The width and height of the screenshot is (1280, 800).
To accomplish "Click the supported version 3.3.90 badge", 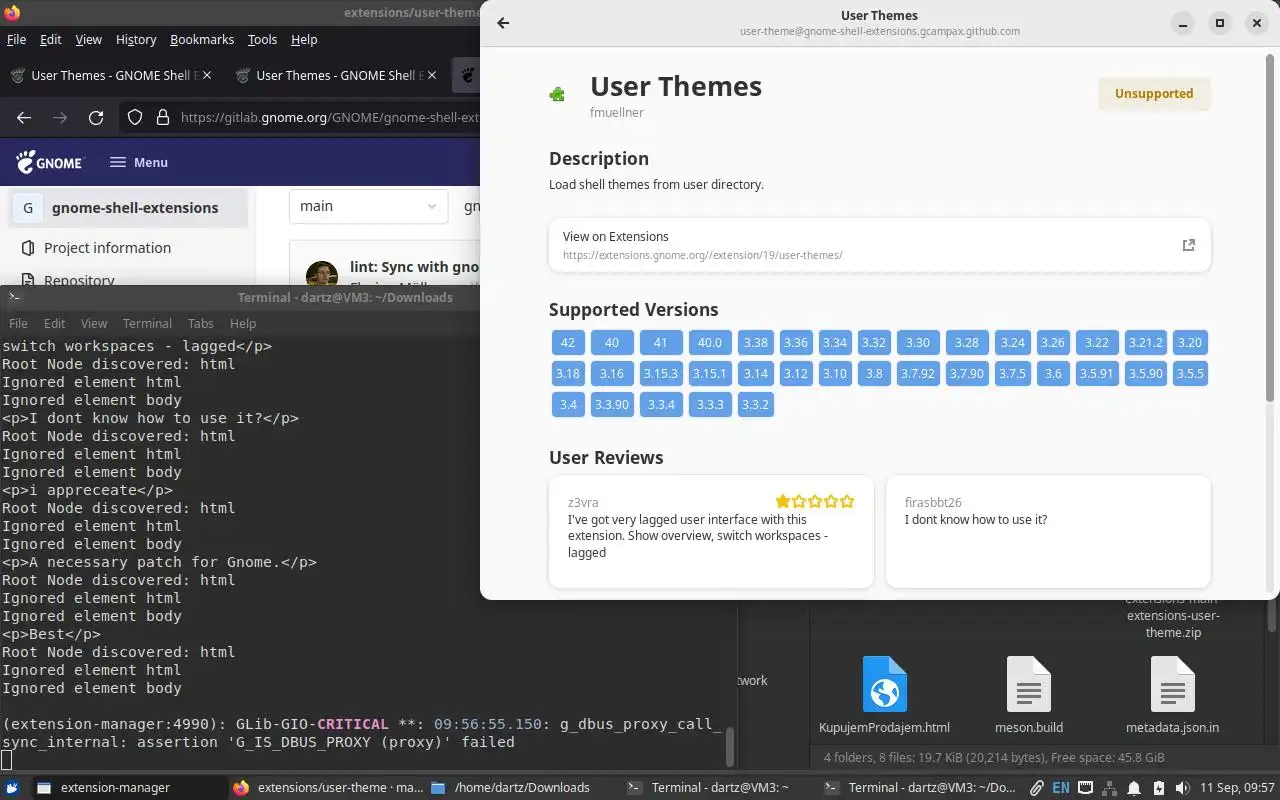I will click(612, 404).
